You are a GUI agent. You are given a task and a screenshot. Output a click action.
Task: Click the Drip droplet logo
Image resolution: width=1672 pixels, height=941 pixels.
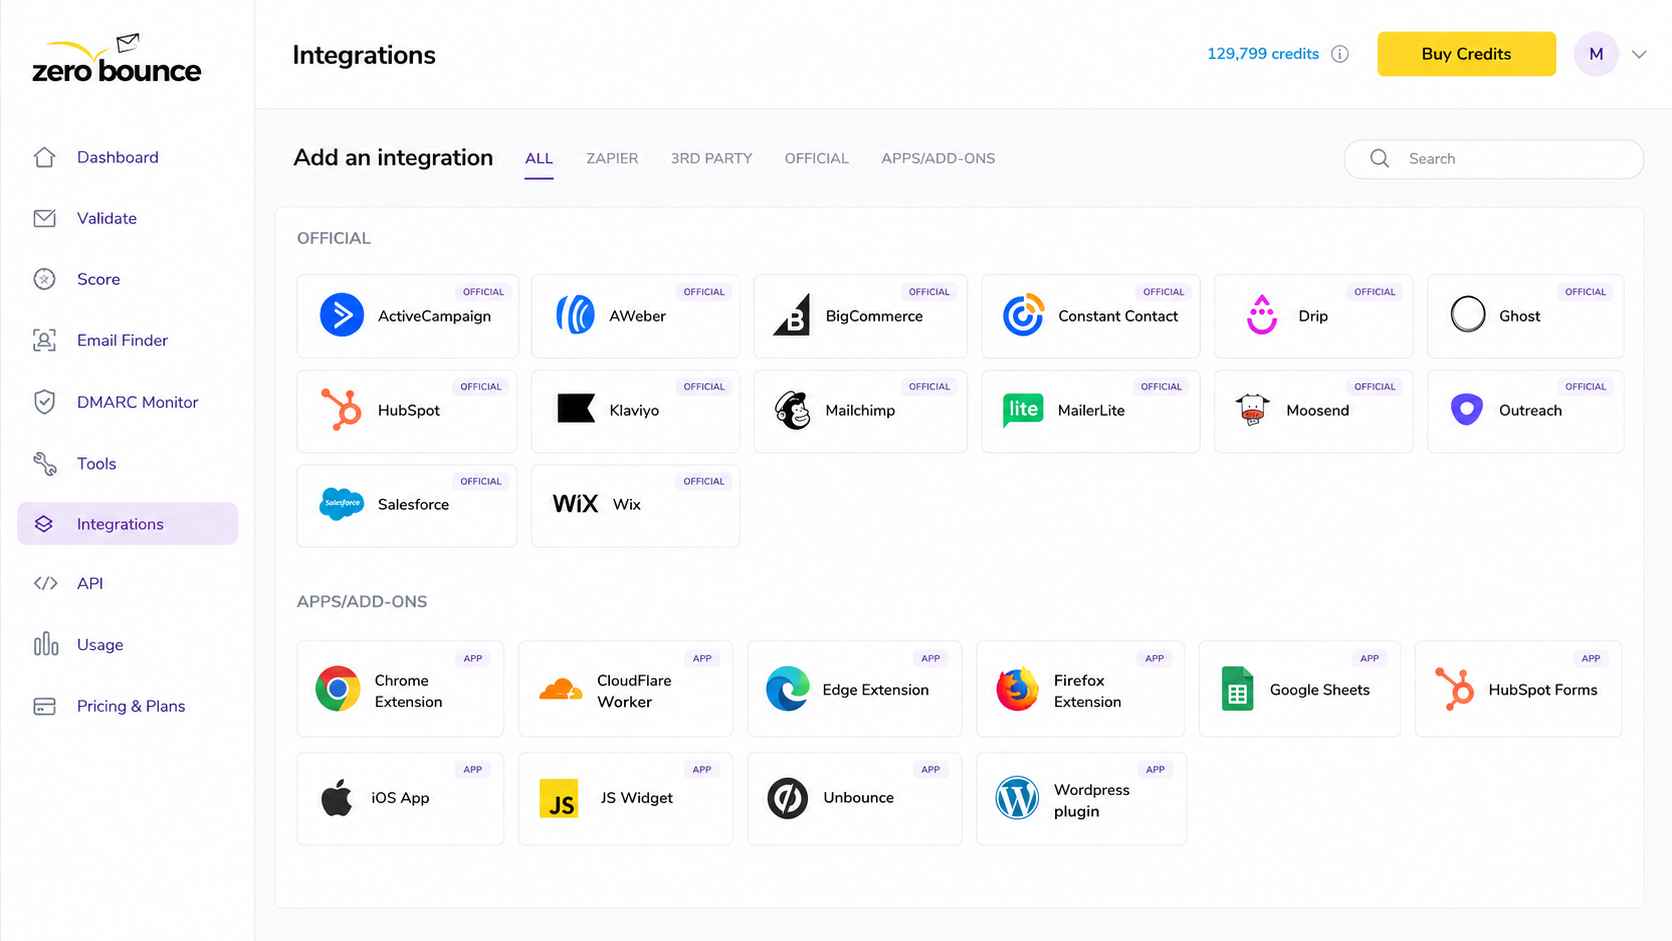[x=1262, y=315]
